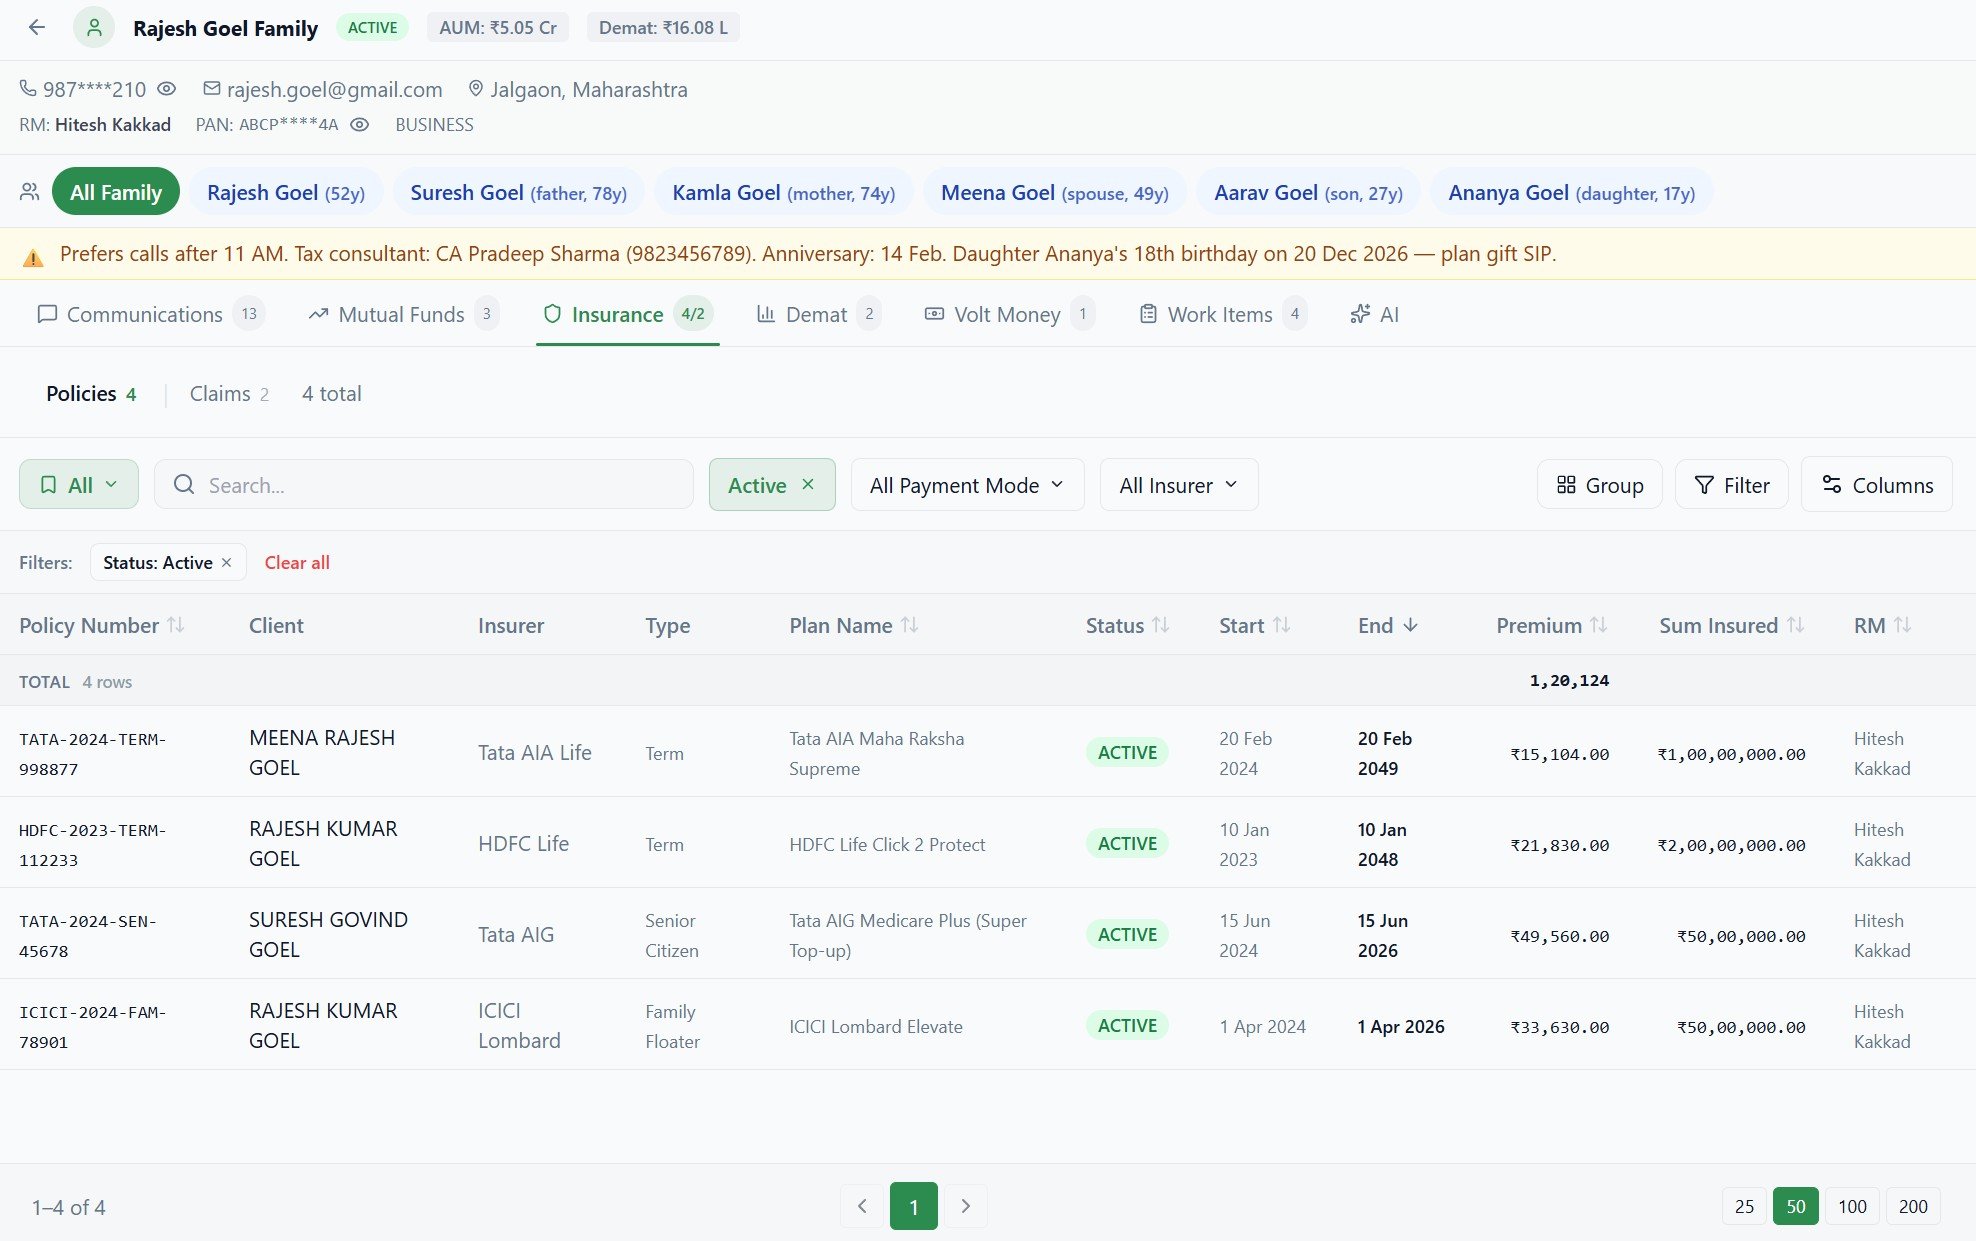Click the Communications chat bubble icon

(x=46, y=314)
